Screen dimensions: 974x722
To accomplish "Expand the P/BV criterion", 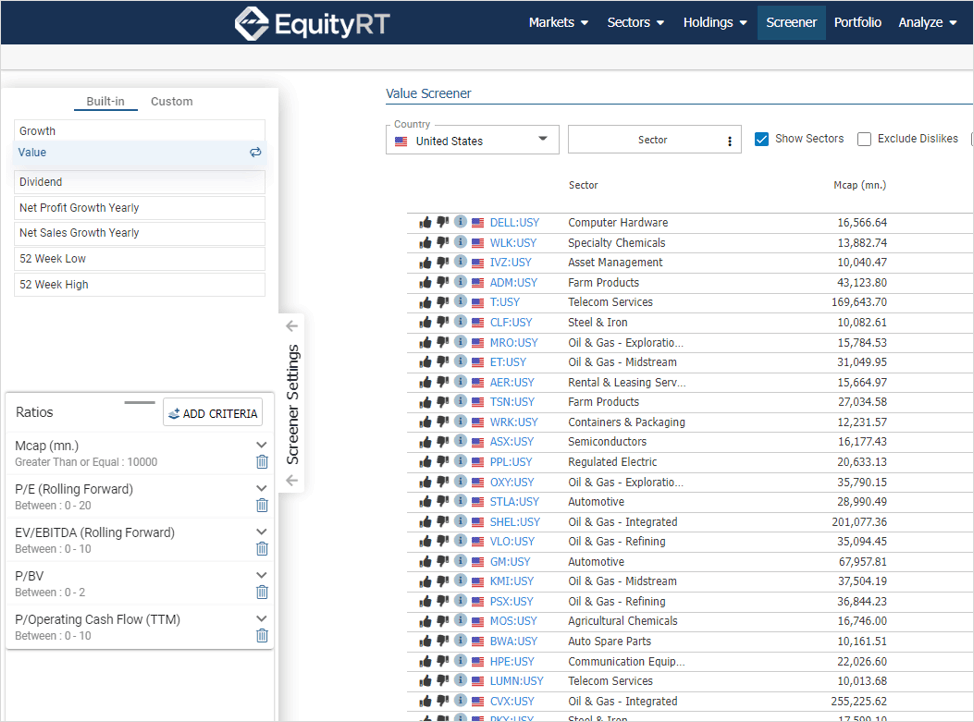I will point(262,575).
